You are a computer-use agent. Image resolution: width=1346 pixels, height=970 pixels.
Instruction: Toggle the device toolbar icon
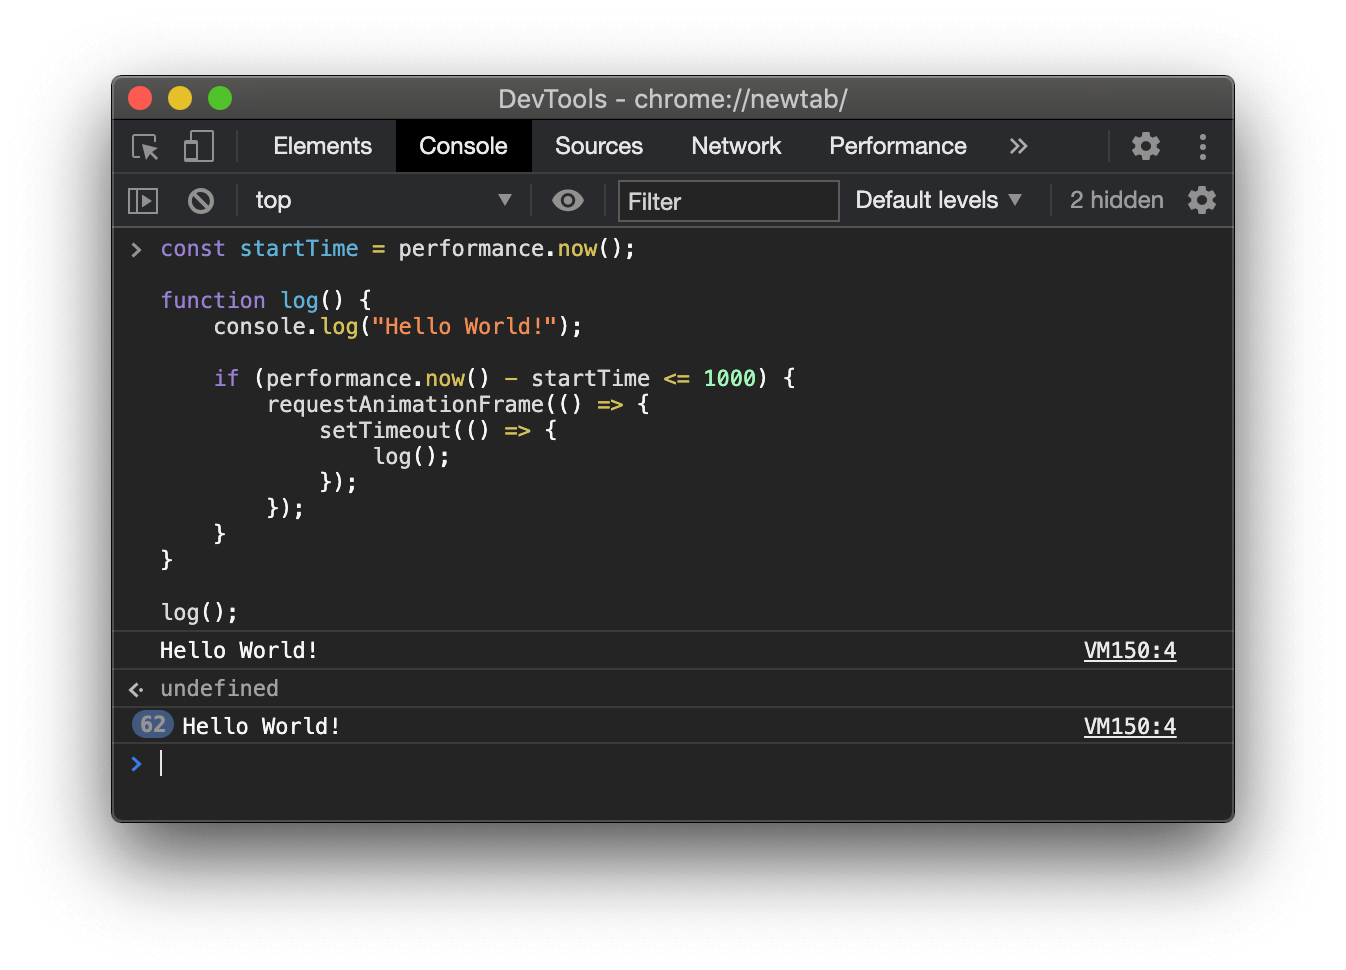click(198, 147)
